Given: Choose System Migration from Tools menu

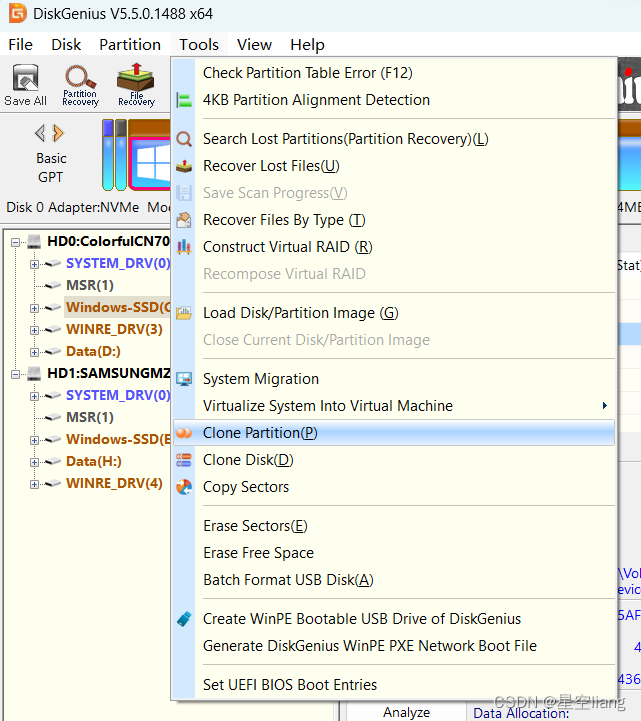Looking at the screenshot, I should (x=394, y=379).
